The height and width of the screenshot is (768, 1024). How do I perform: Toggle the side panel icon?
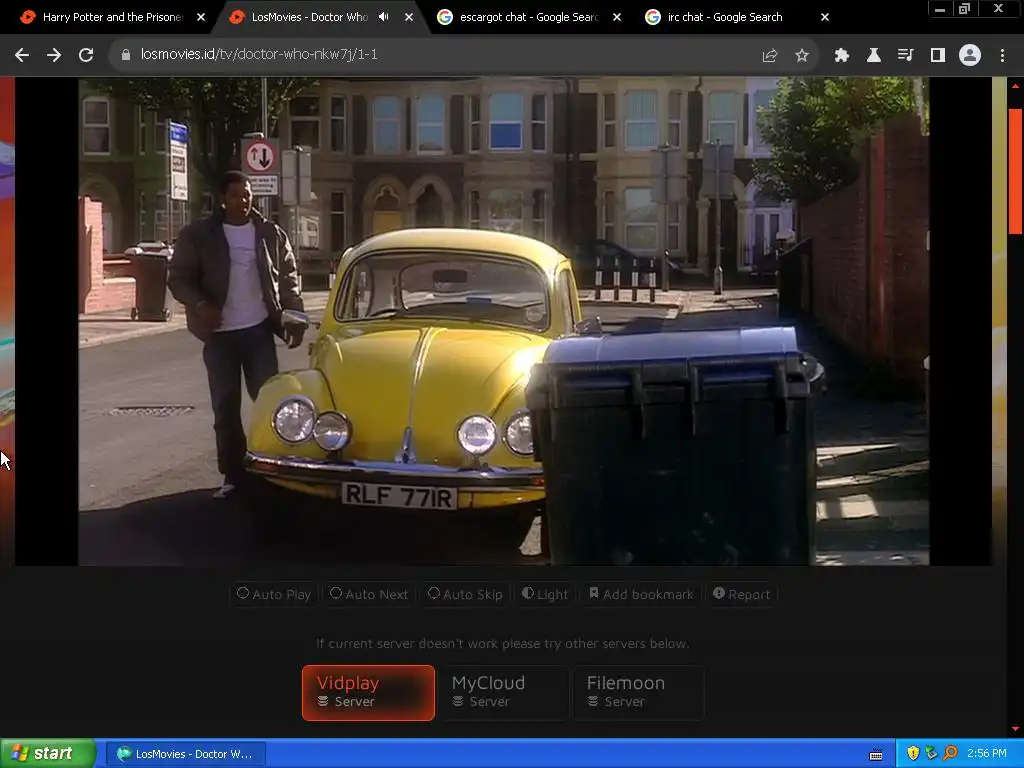[x=938, y=56]
